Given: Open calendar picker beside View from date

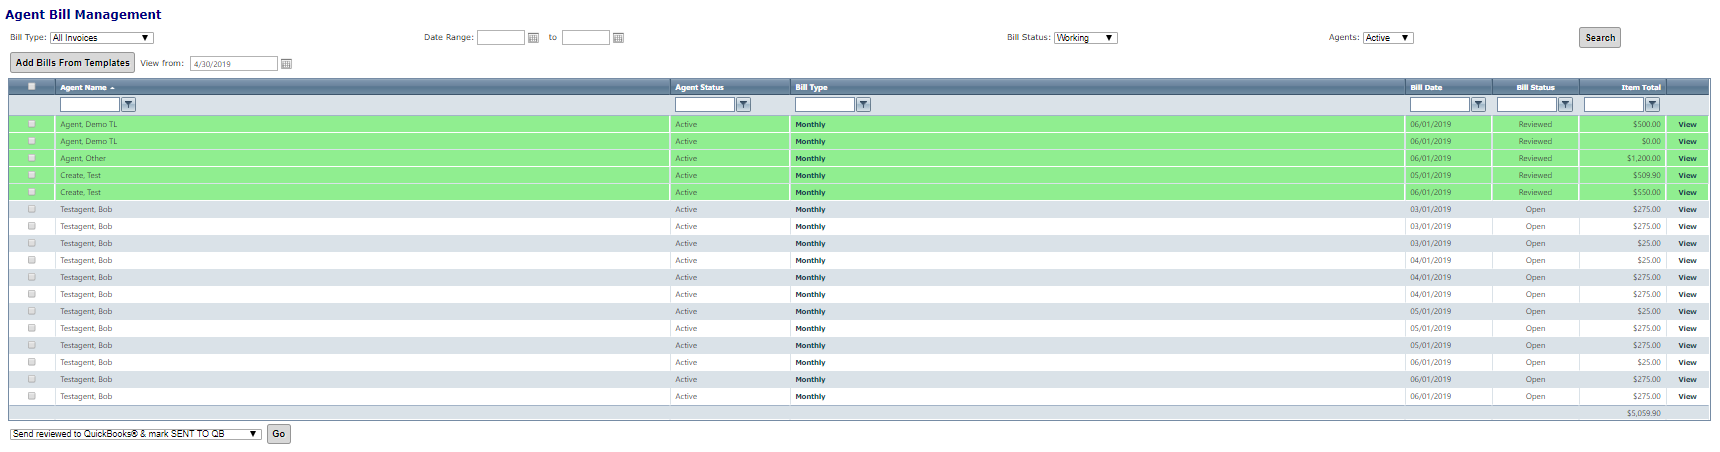Looking at the screenshot, I should pos(286,64).
